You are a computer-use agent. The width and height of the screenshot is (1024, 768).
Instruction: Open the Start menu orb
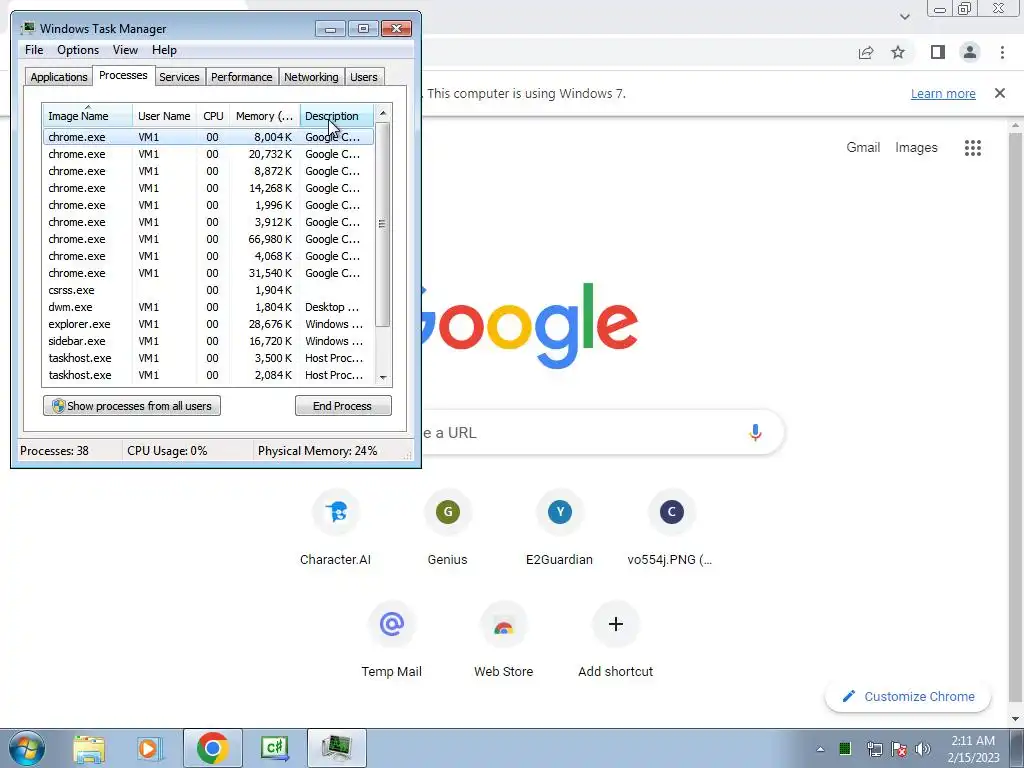(x=27, y=748)
